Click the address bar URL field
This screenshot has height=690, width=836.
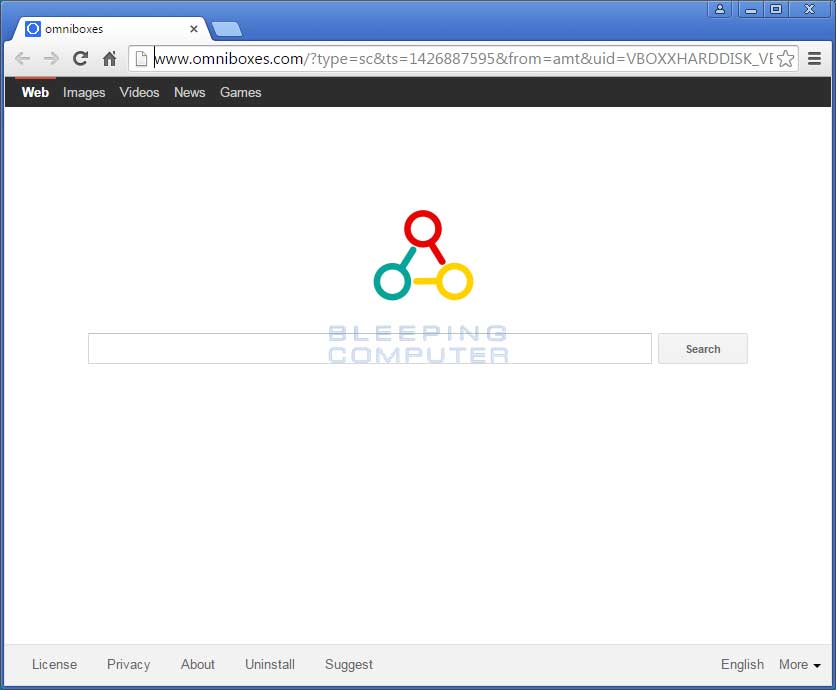click(x=463, y=59)
